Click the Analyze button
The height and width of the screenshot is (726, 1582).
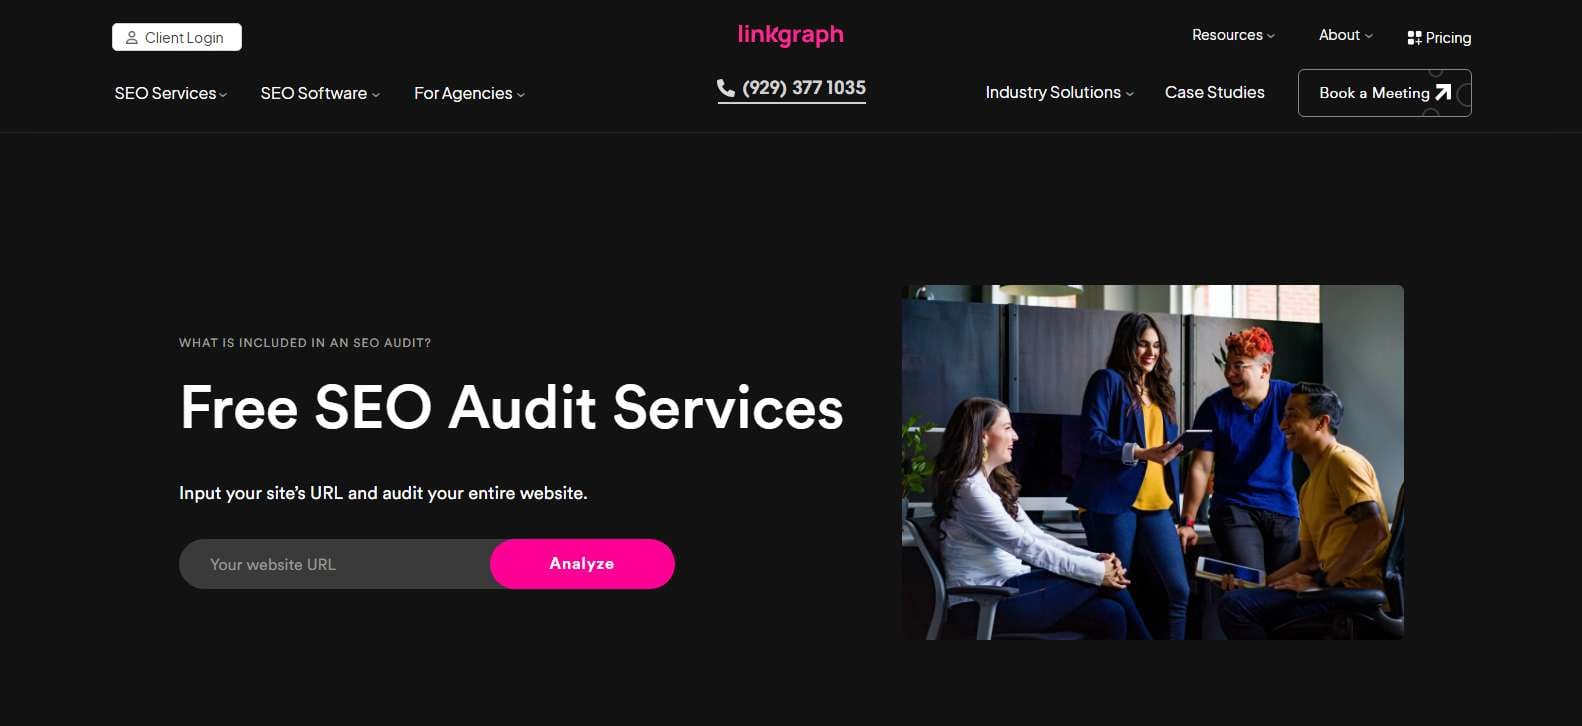coord(582,564)
